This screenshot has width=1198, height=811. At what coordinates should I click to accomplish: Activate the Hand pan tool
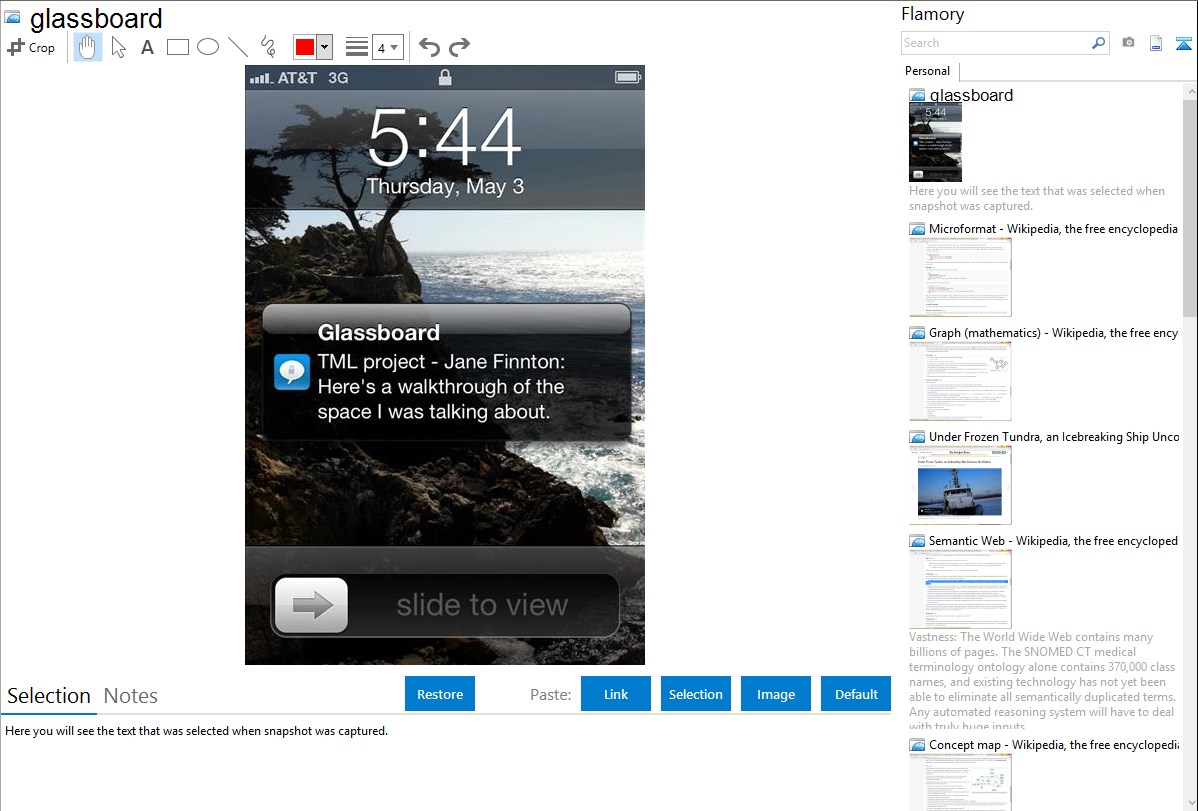tap(88, 47)
